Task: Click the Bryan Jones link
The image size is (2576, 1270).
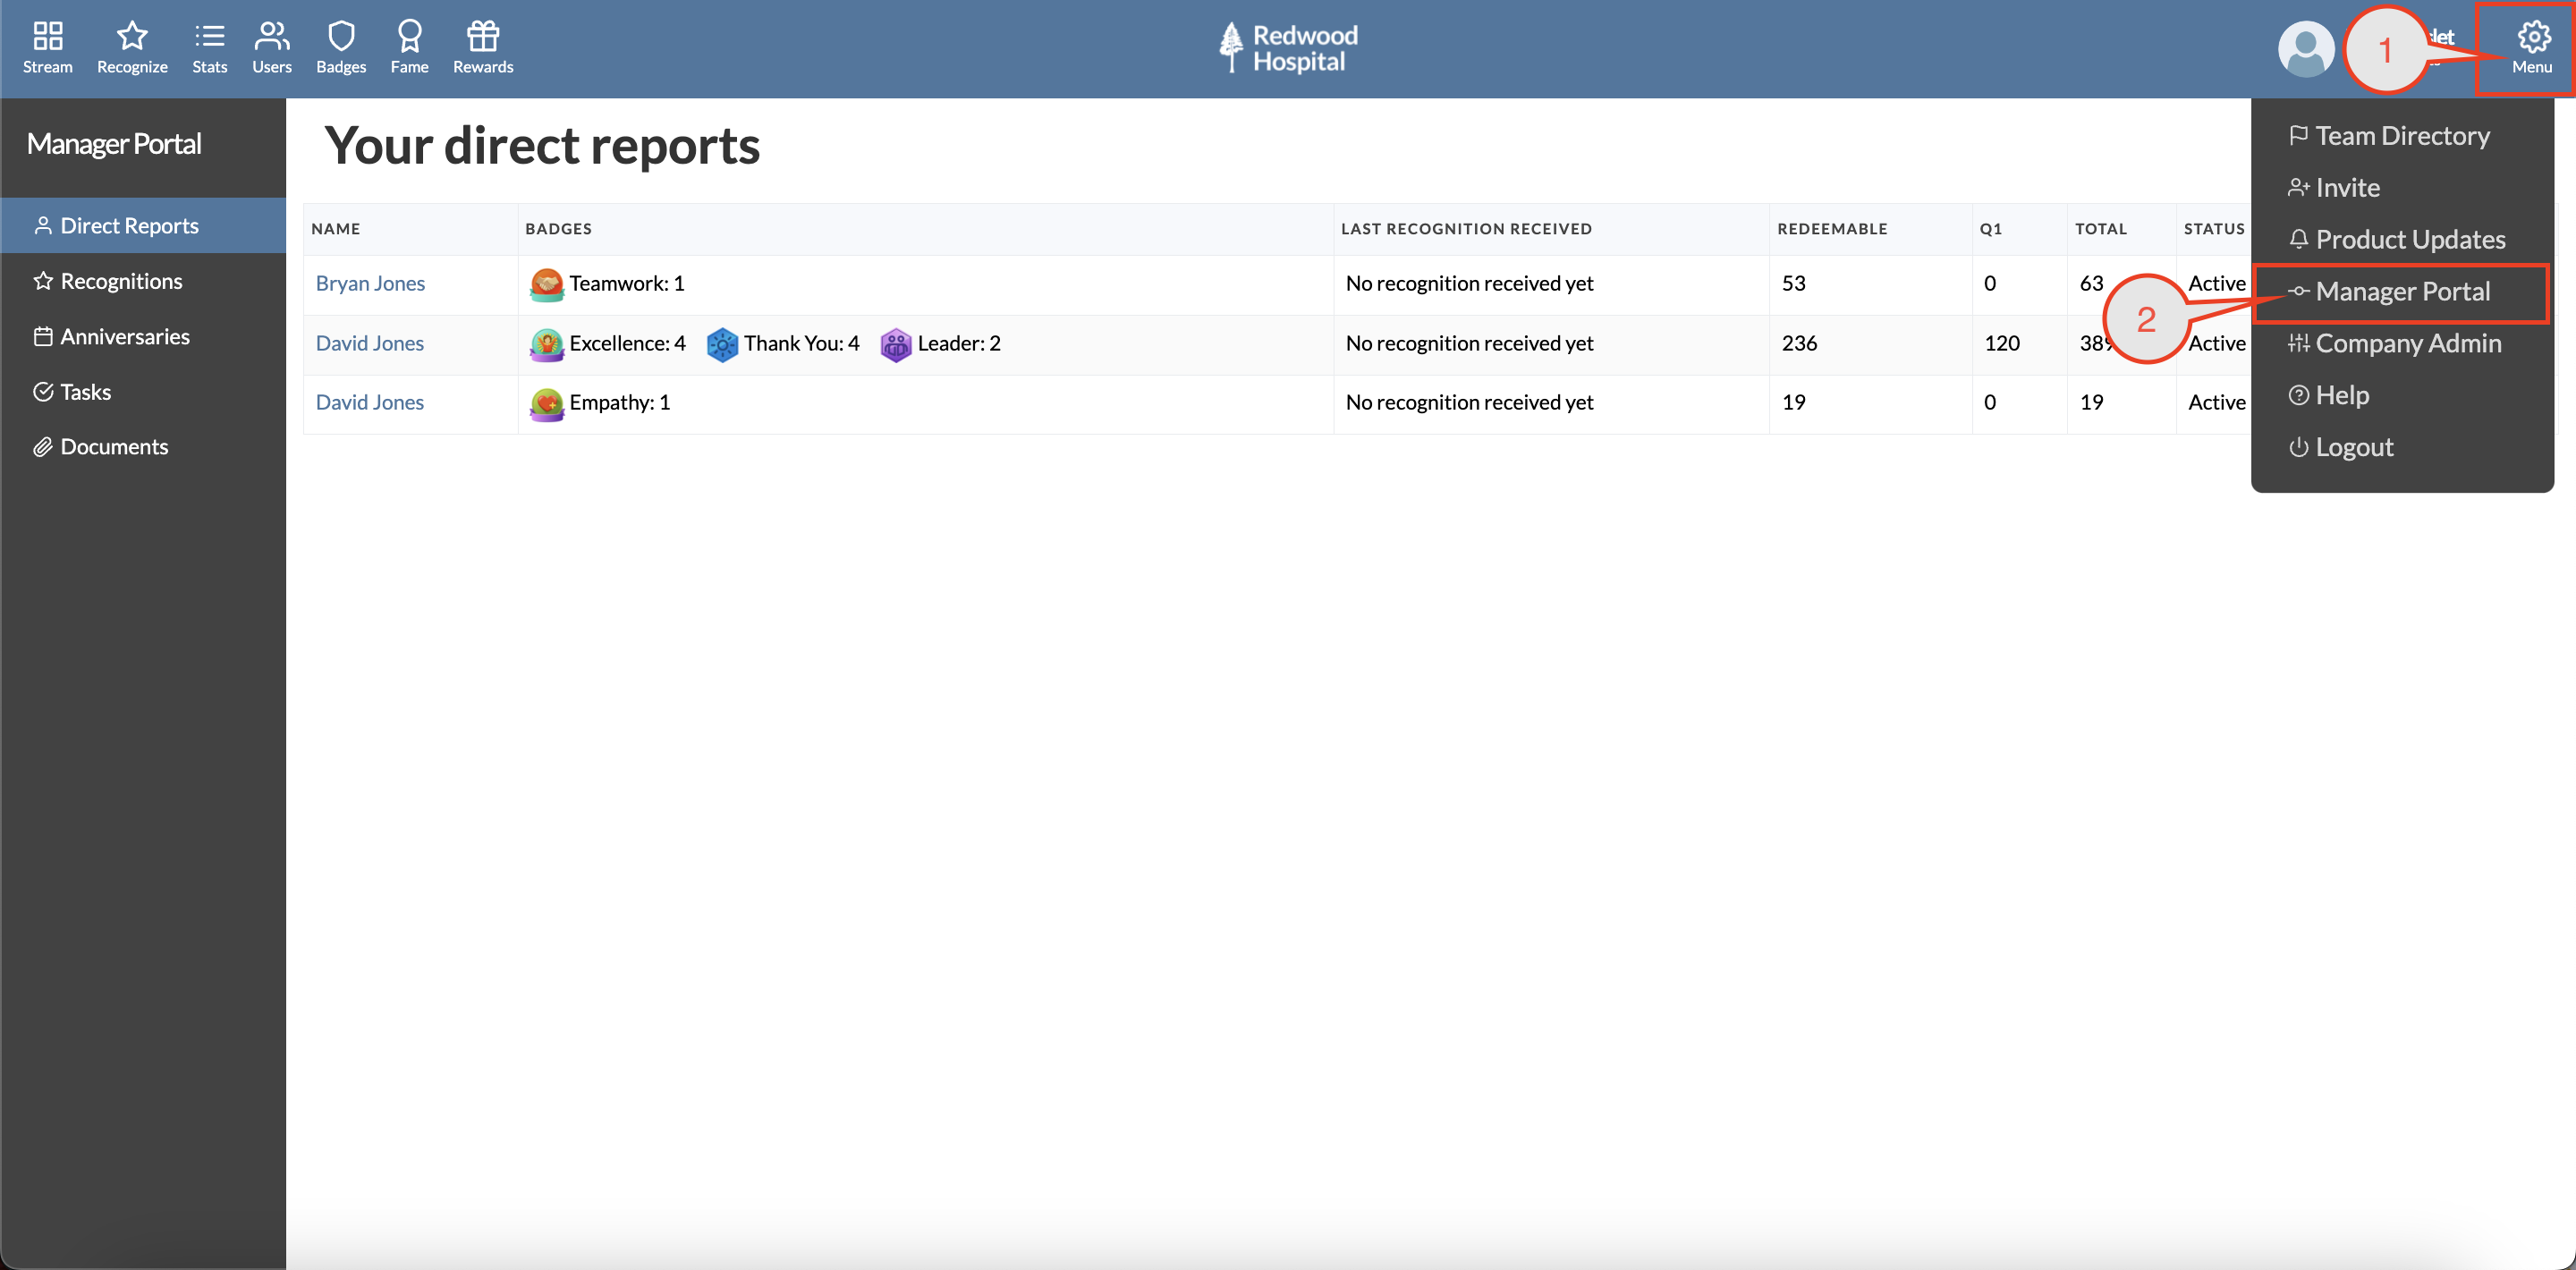Action: 369,283
